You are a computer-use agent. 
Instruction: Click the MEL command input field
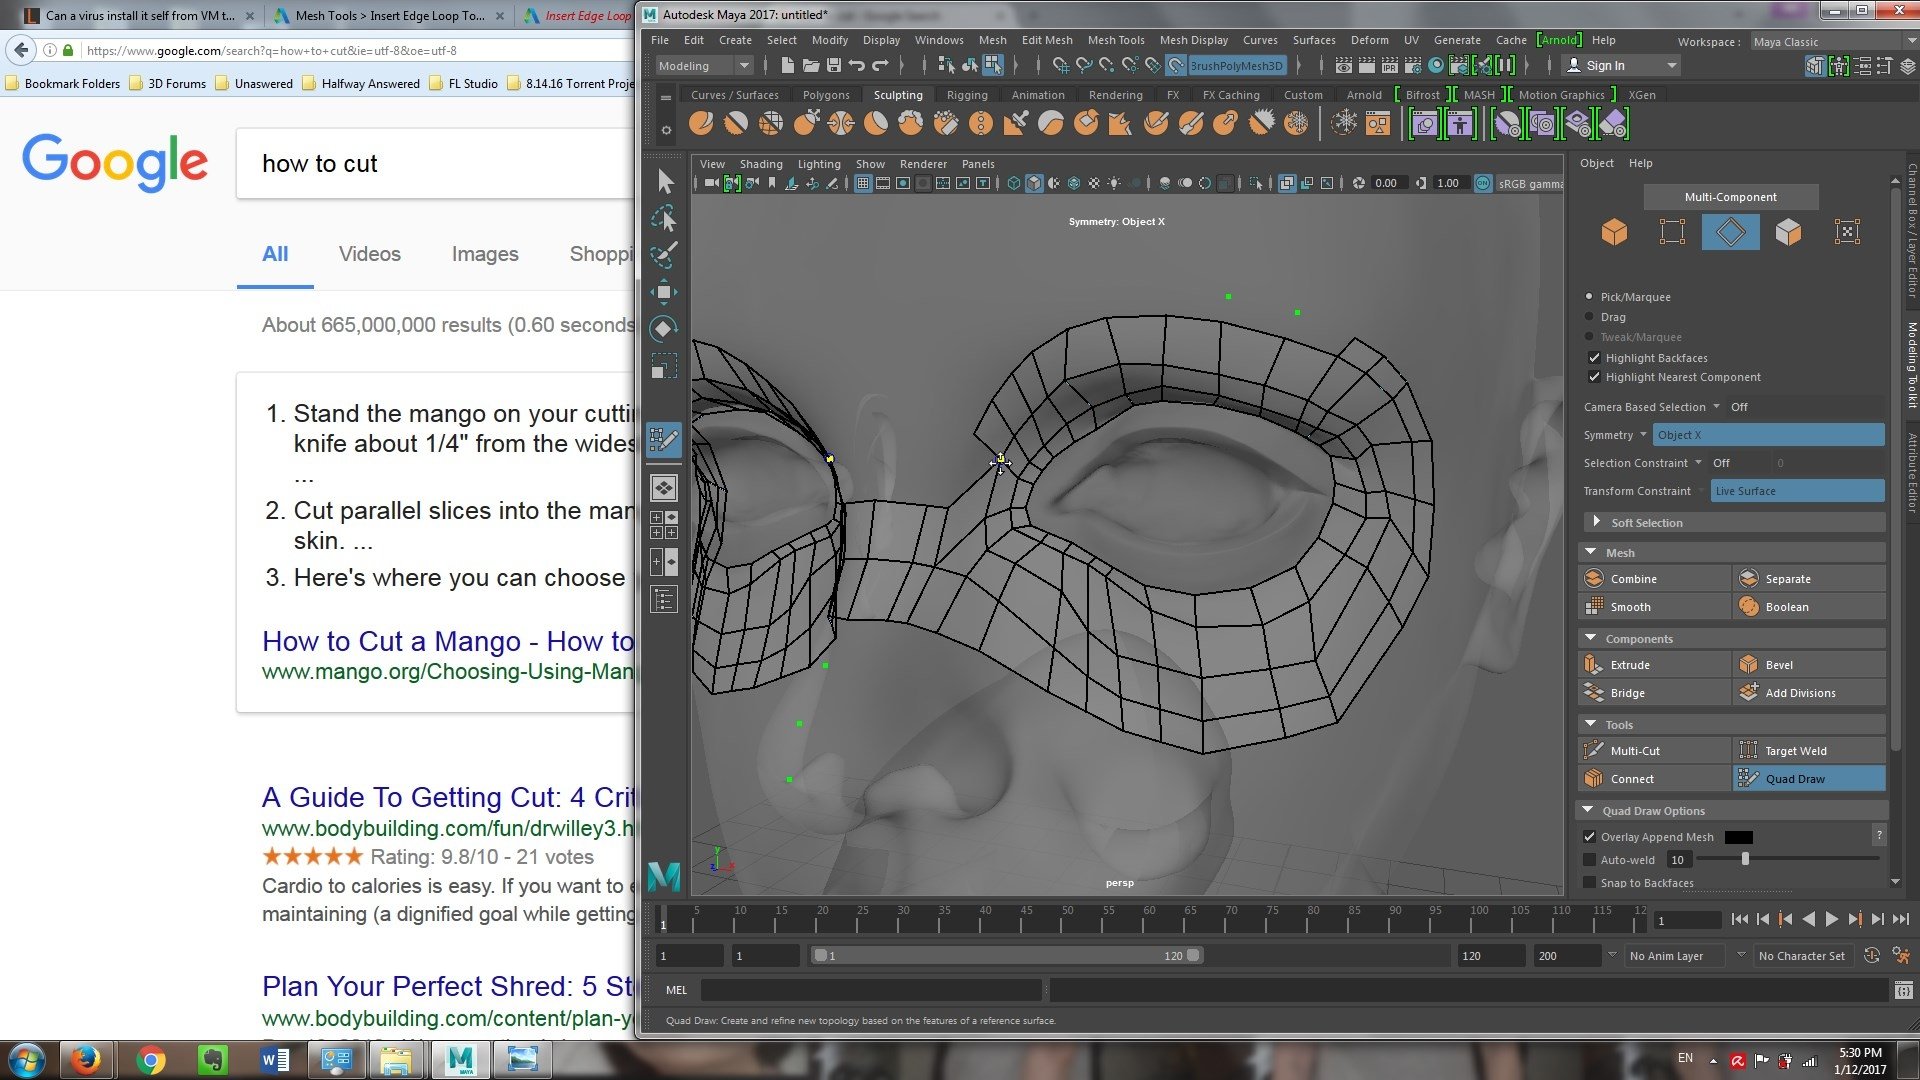(871, 990)
